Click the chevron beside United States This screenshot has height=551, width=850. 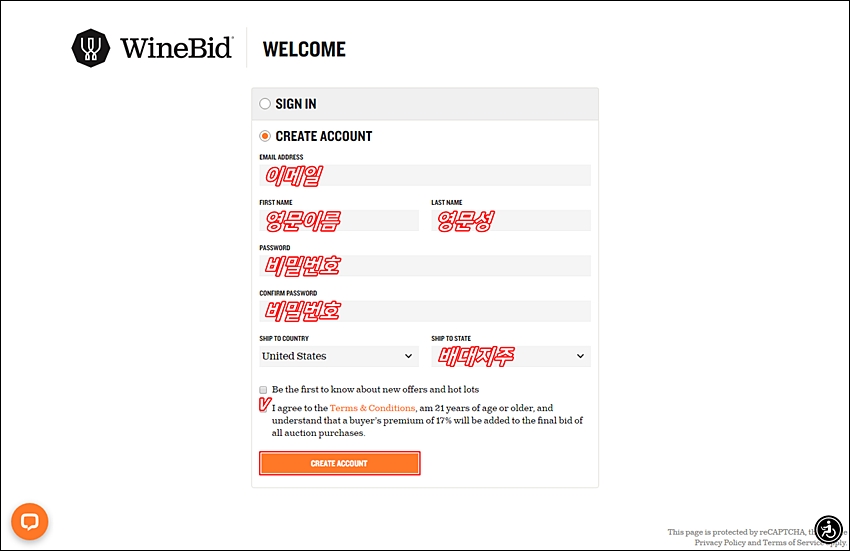(408, 356)
